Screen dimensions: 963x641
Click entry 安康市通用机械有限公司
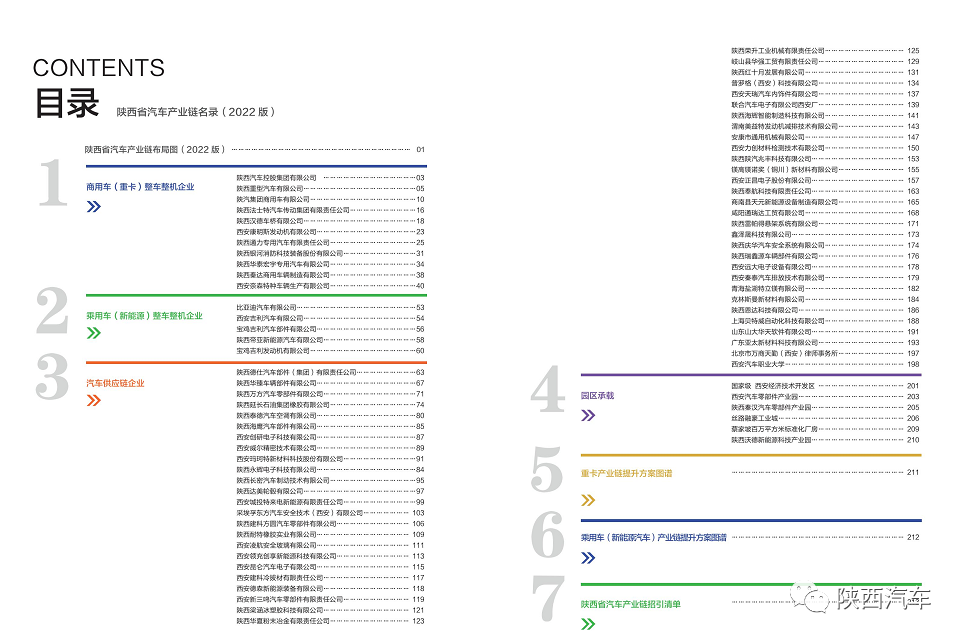coord(768,137)
